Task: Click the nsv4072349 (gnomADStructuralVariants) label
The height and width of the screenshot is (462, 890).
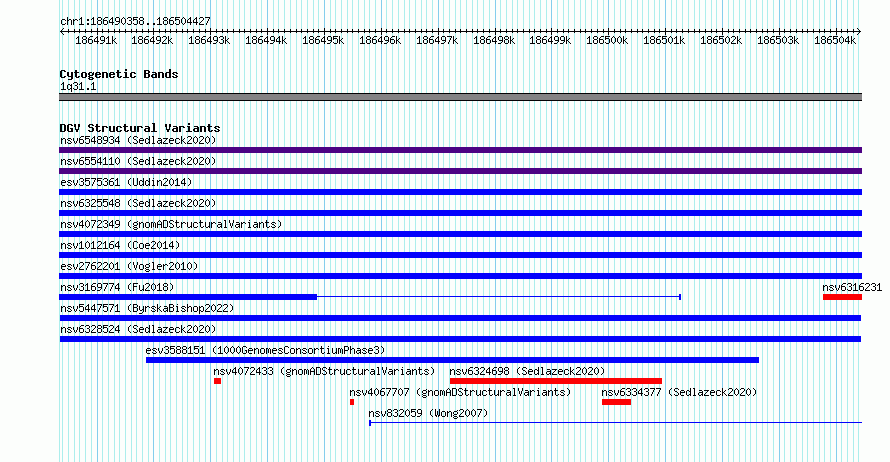Action: click(x=171, y=224)
